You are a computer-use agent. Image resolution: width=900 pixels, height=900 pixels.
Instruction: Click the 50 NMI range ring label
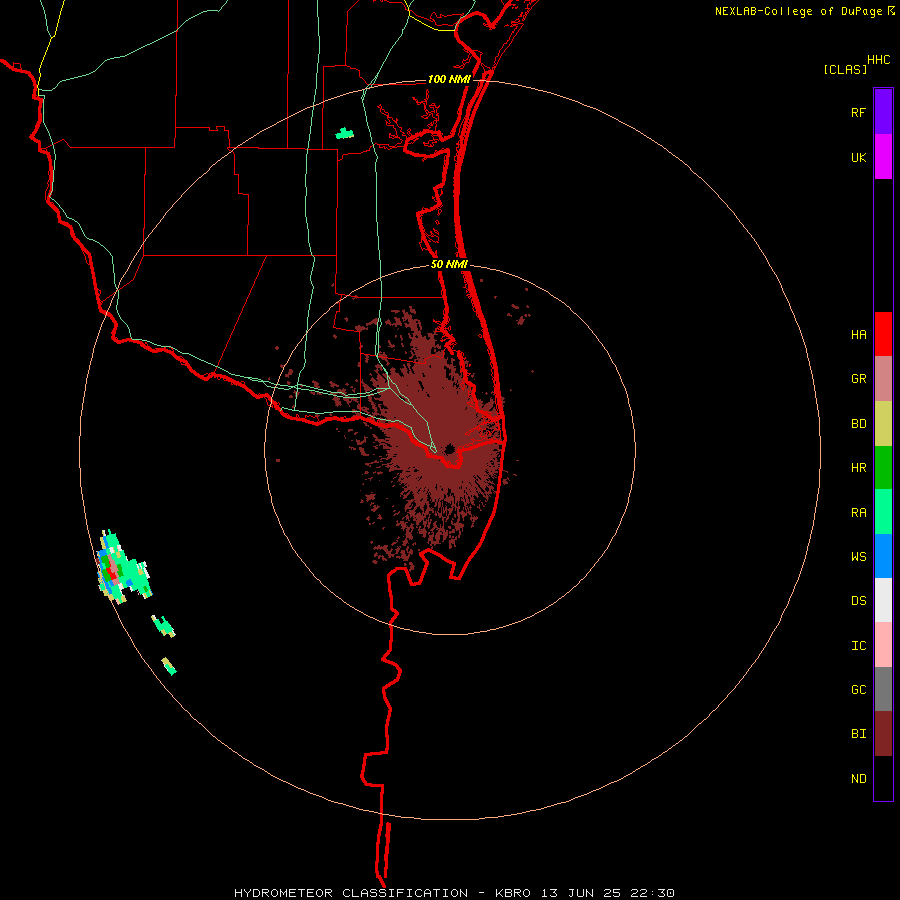click(449, 264)
